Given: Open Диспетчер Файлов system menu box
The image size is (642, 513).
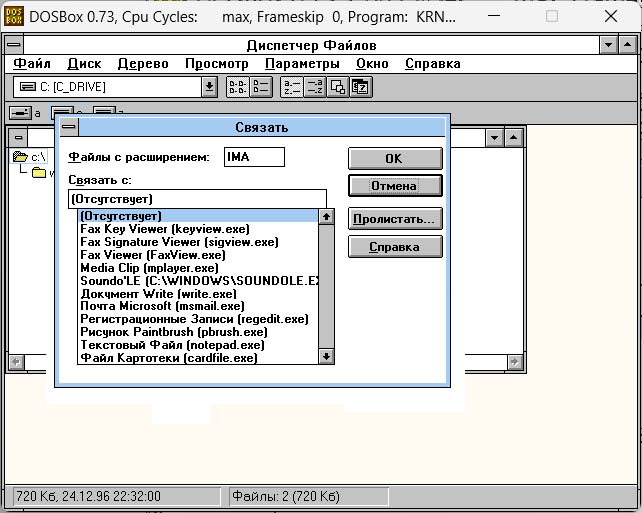Looking at the screenshot, I should pyautogui.click(x=14, y=45).
